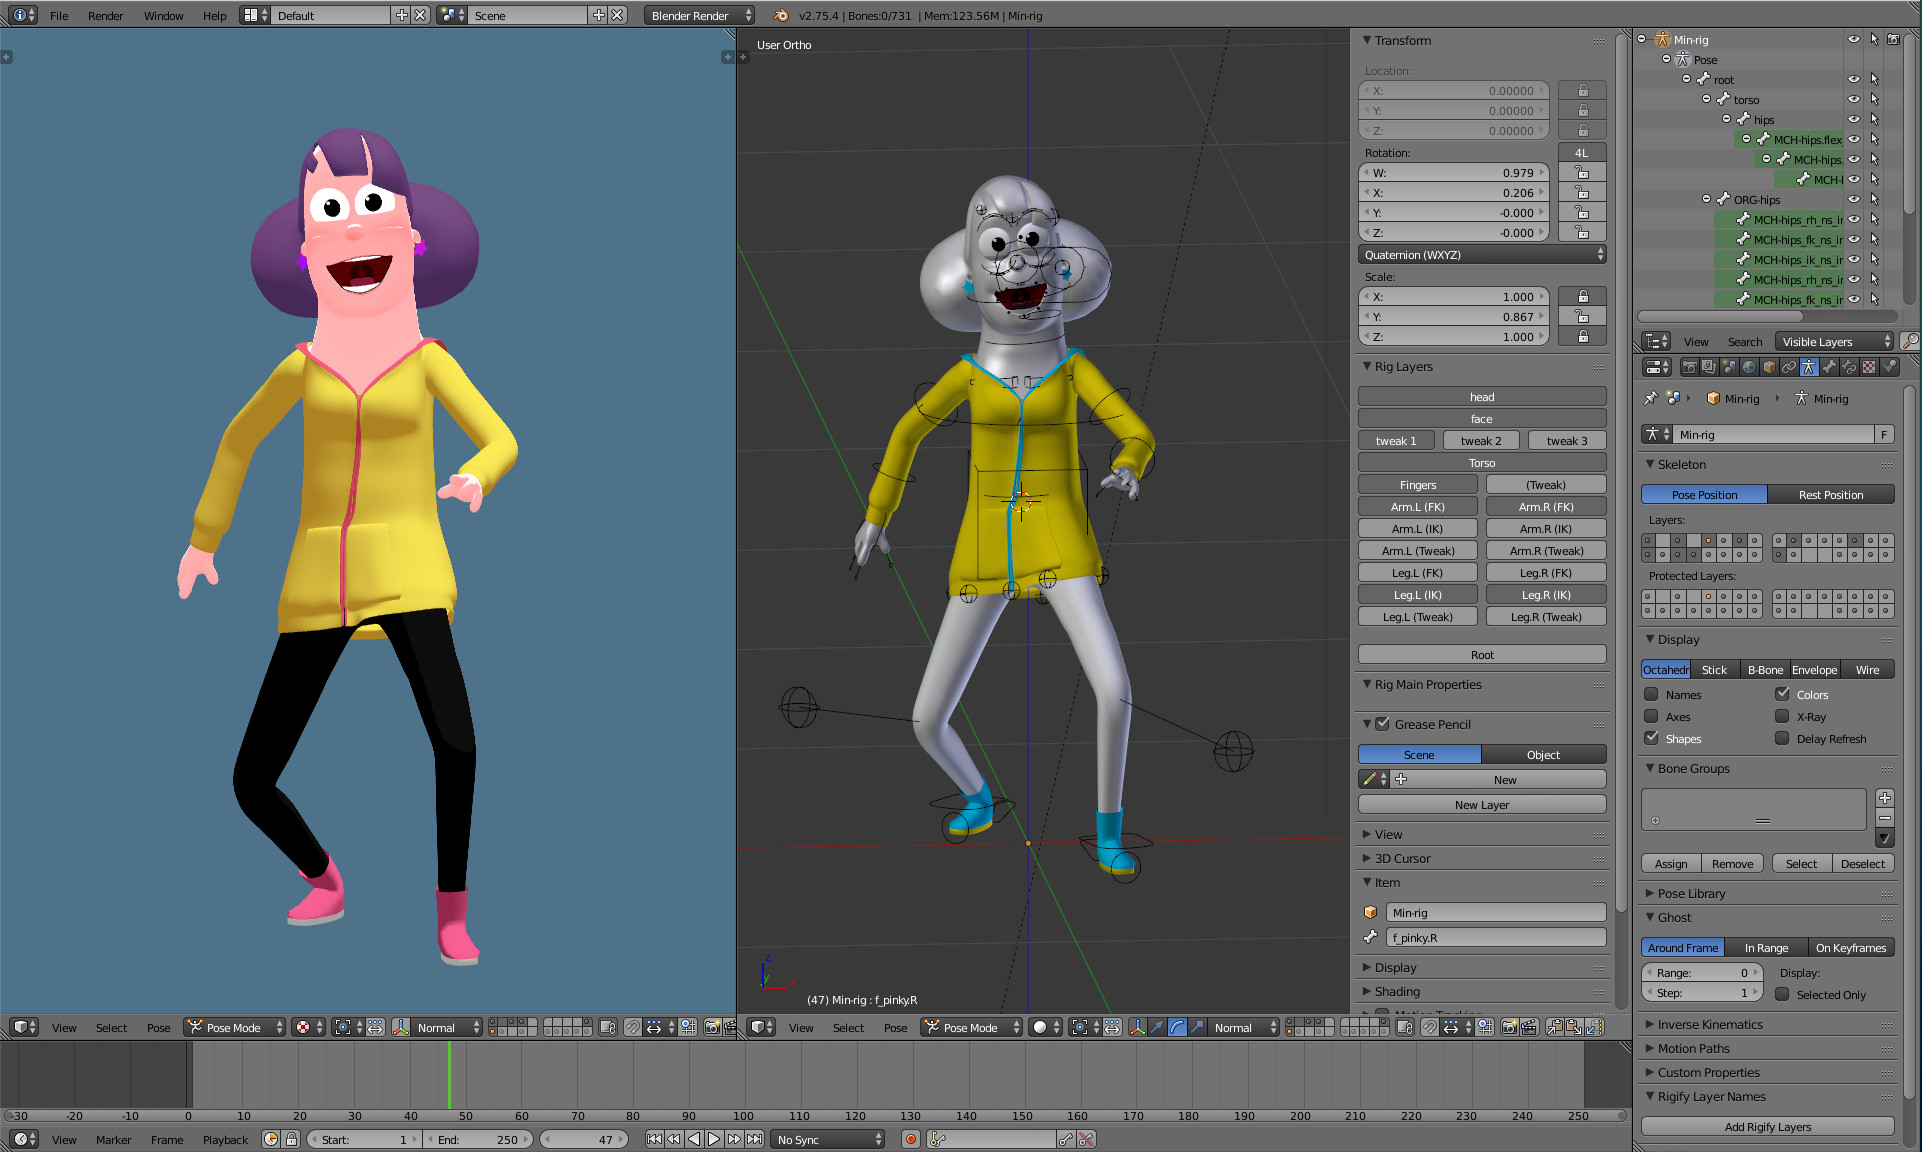The height and width of the screenshot is (1152, 1922).
Task: Toggle the X-Ray display checkbox
Action: point(1782,716)
